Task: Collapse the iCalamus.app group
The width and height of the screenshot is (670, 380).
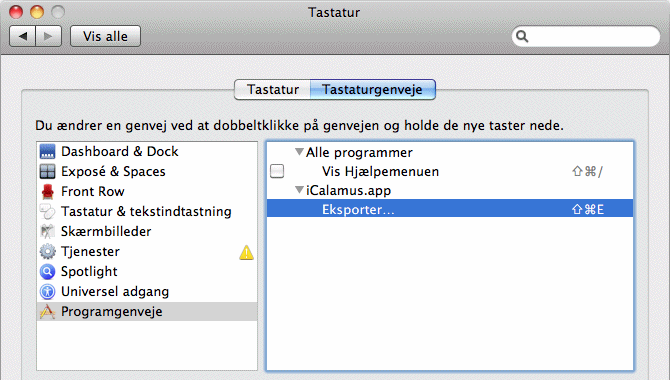Action: [300, 190]
